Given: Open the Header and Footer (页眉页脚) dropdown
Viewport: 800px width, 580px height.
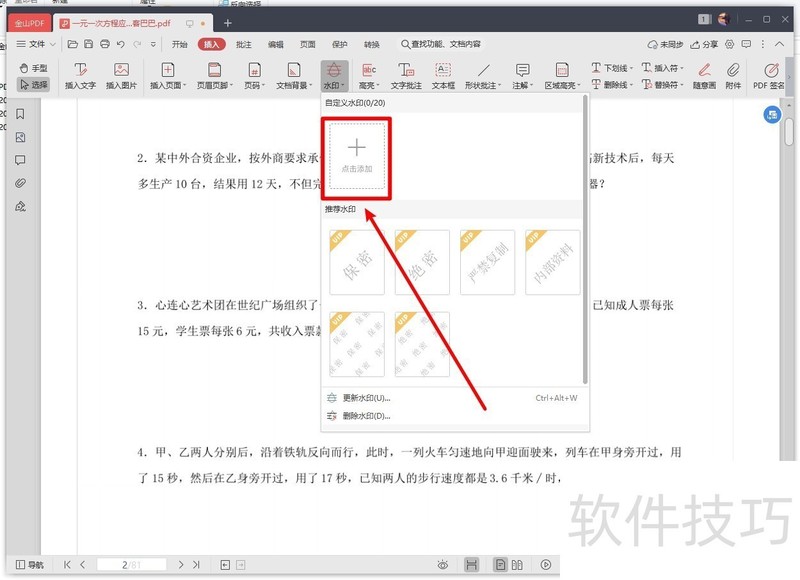Looking at the screenshot, I should (215, 75).
